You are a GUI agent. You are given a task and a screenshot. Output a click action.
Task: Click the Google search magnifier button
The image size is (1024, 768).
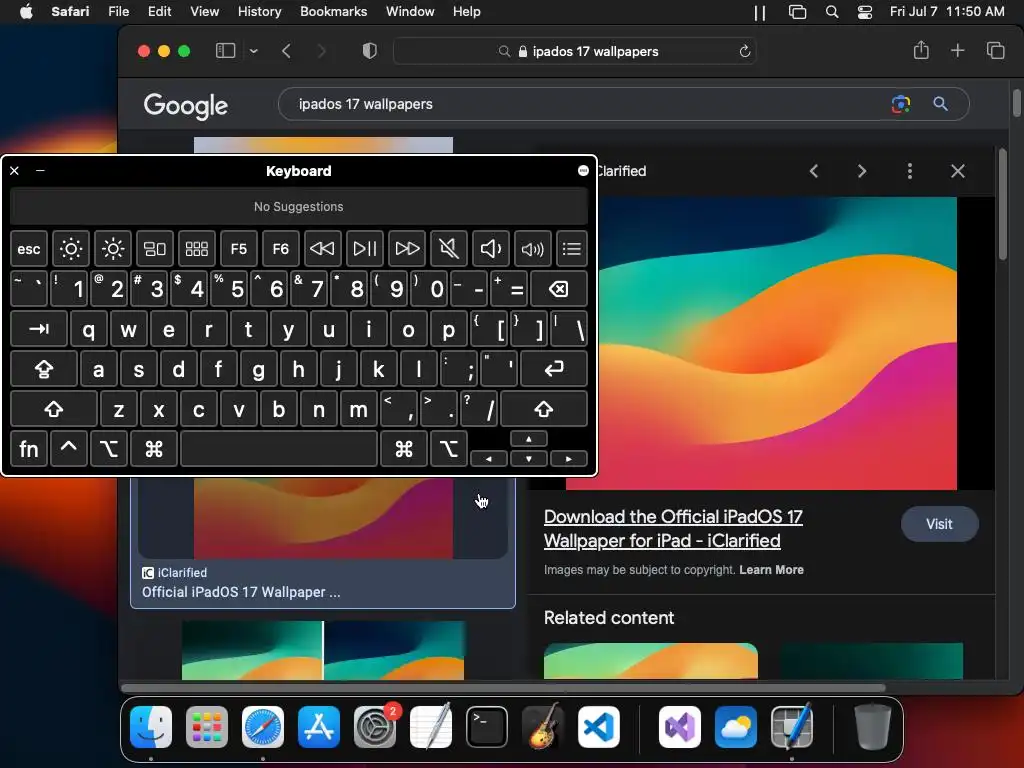[x=940, y=104]
